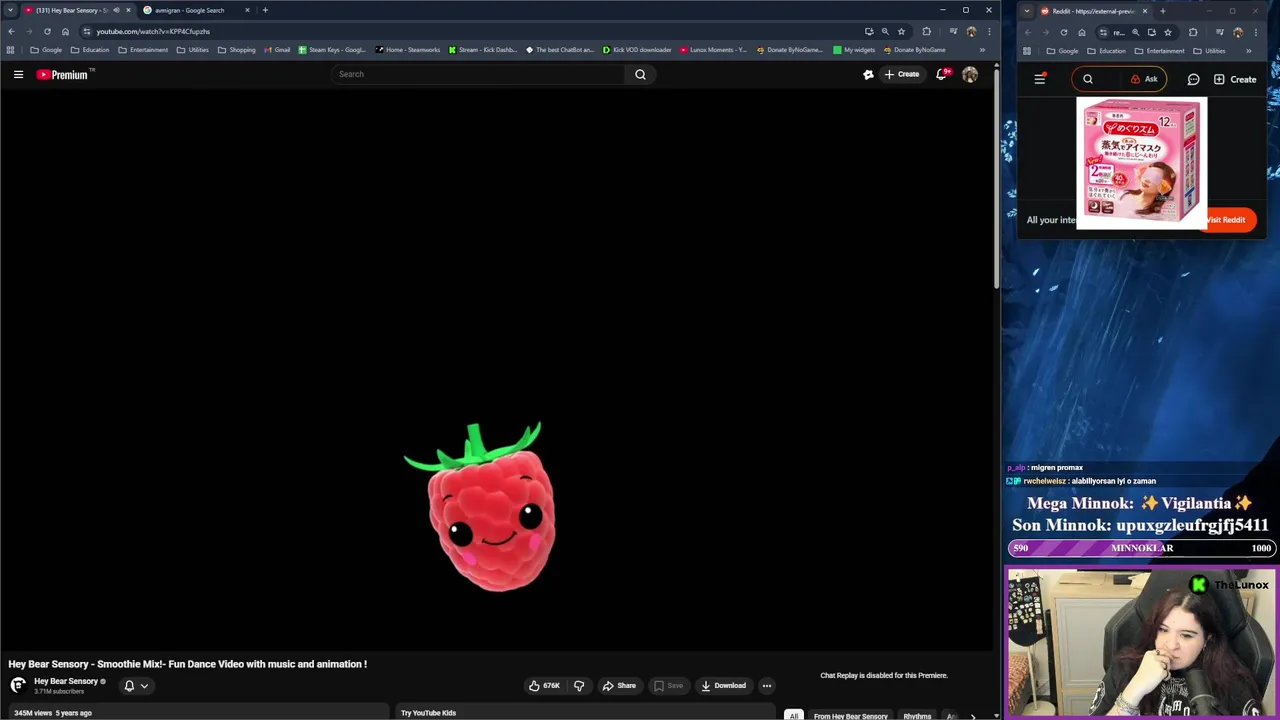Open Reddit hamburger menu
Viewport: 1280px width, 720px height.
[x=1039, y=79]
